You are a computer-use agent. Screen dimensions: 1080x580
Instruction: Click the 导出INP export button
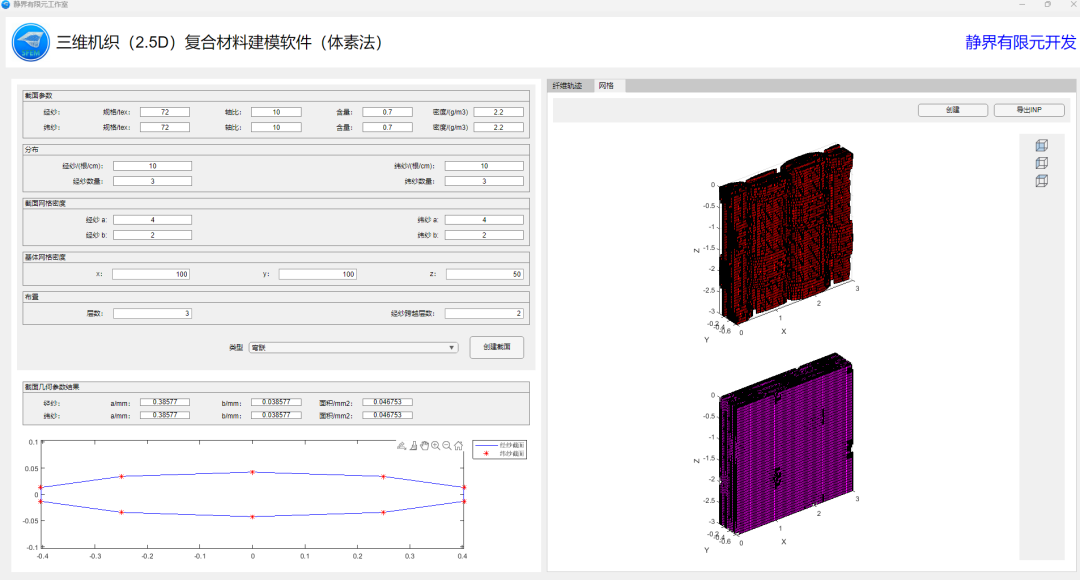(1029, 110)
